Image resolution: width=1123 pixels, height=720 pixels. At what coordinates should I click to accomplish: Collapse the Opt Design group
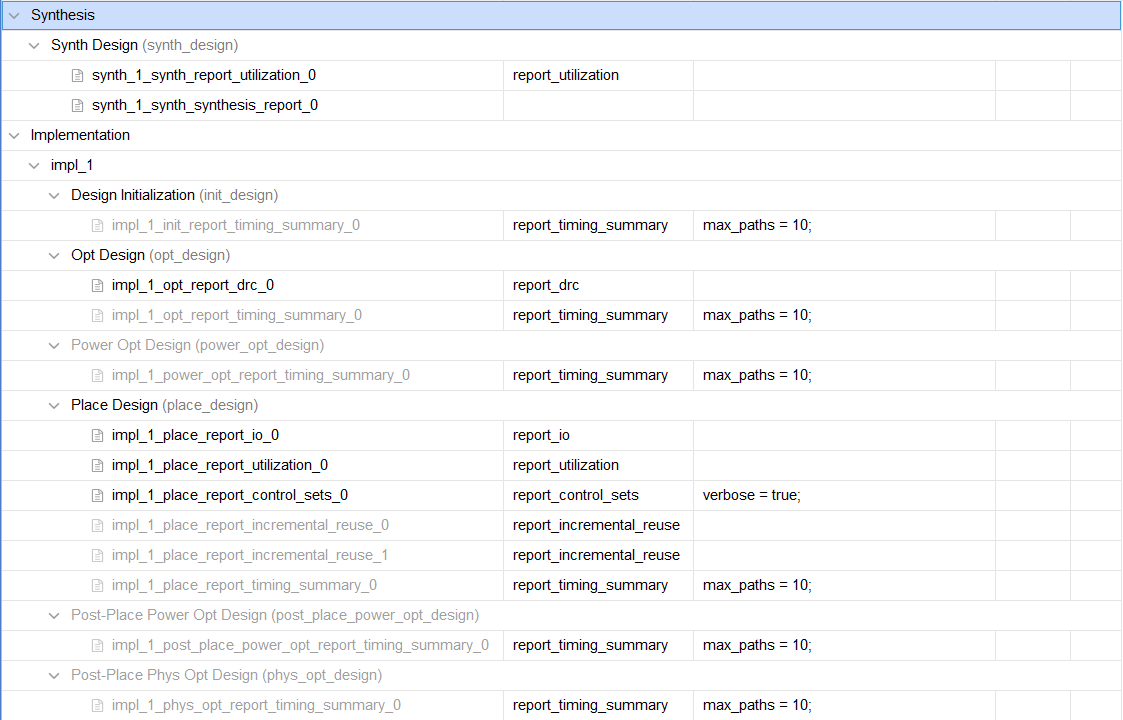click(x=54, y=255)
